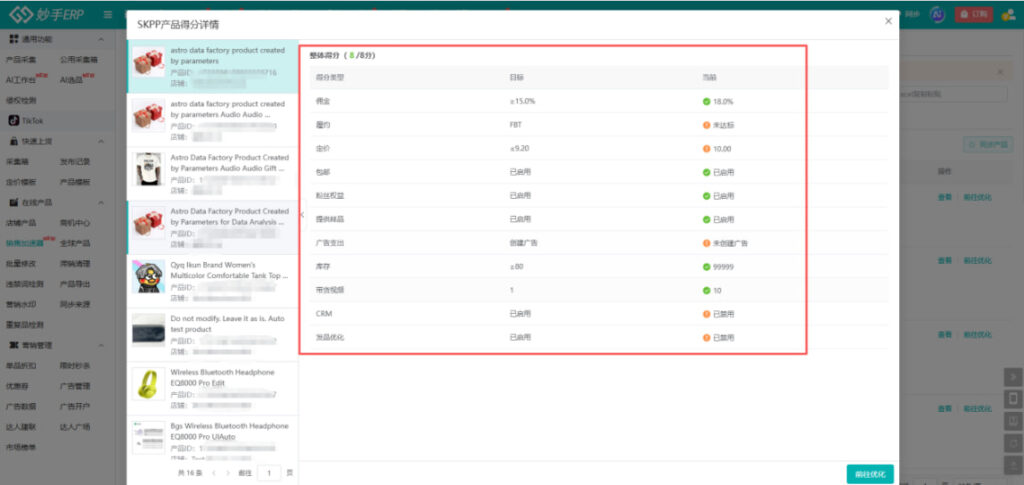The image size is (1024, 485).
Task: Collapse the 营销管理 sidebar section
Action: (x=101, y=345)
